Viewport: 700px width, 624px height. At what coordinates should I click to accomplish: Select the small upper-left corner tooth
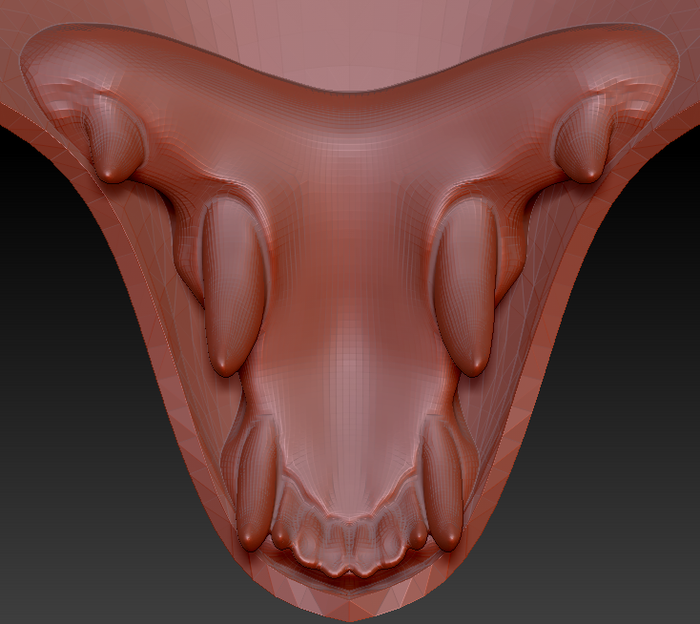(115, 139)
